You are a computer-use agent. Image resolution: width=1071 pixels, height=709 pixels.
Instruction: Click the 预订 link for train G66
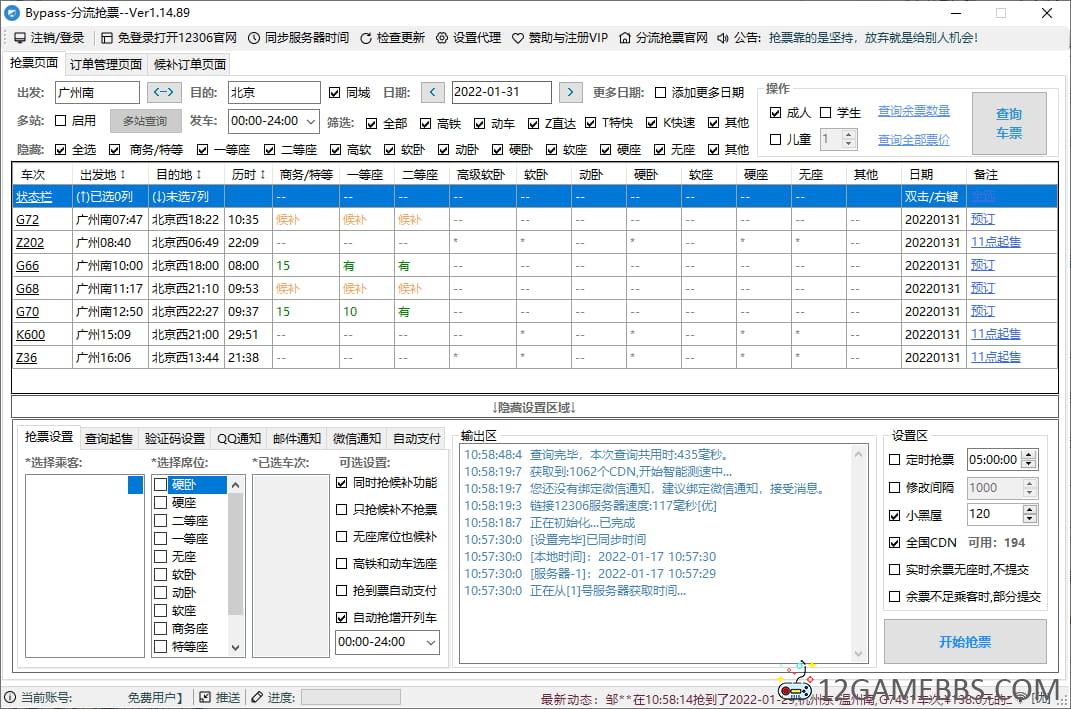tap(983, 265)
